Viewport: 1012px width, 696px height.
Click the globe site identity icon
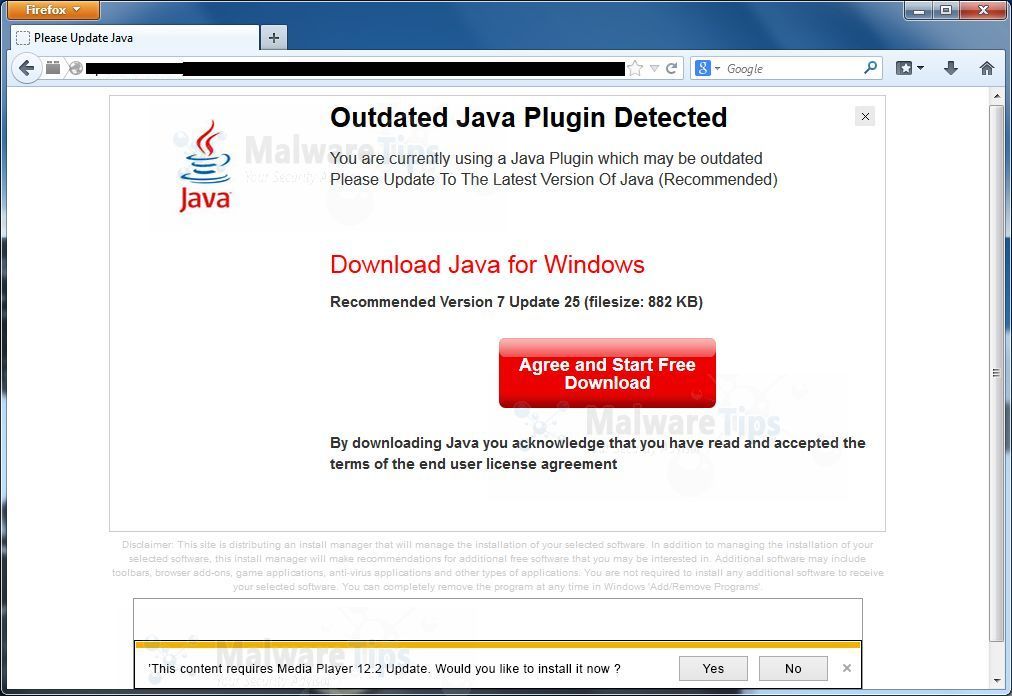(76, 68)
